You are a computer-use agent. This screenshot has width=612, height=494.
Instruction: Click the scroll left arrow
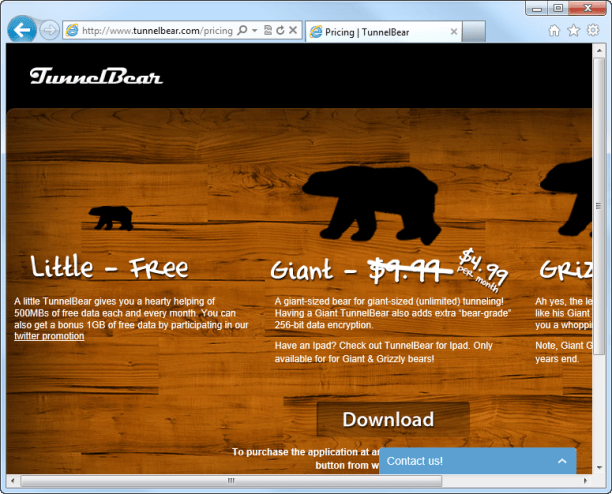tap(12, 480)
